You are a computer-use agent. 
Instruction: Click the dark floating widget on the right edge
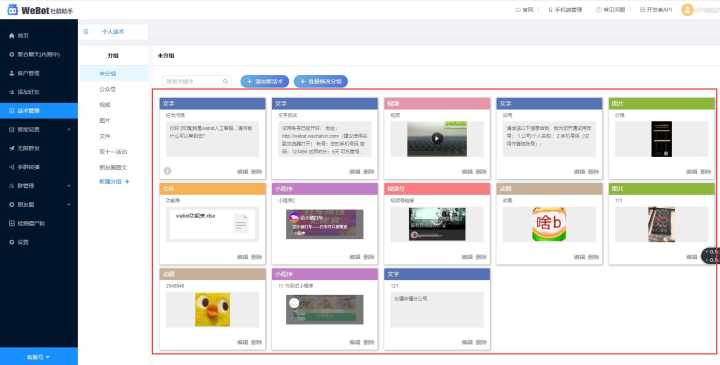click(x=711, y=256)
